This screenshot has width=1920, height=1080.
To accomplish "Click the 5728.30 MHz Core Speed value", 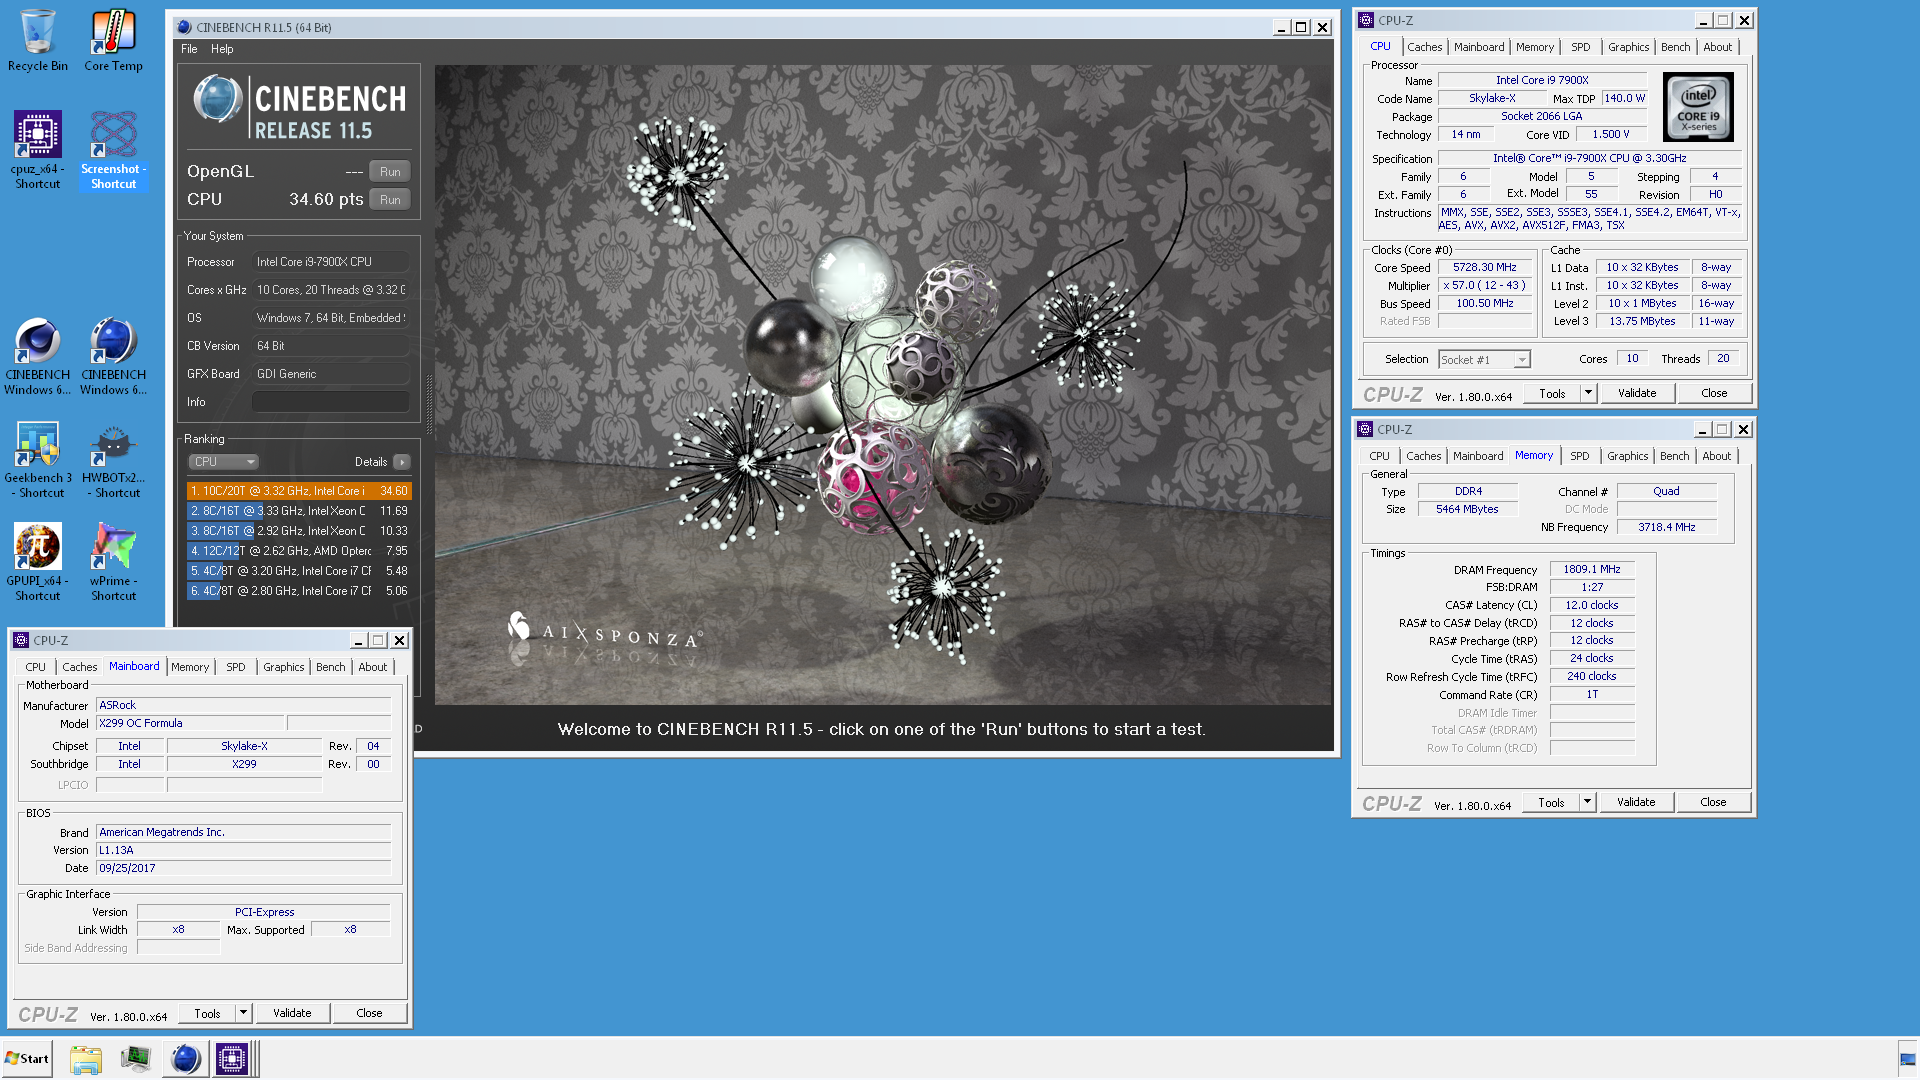I will [x=1484, y=268].
